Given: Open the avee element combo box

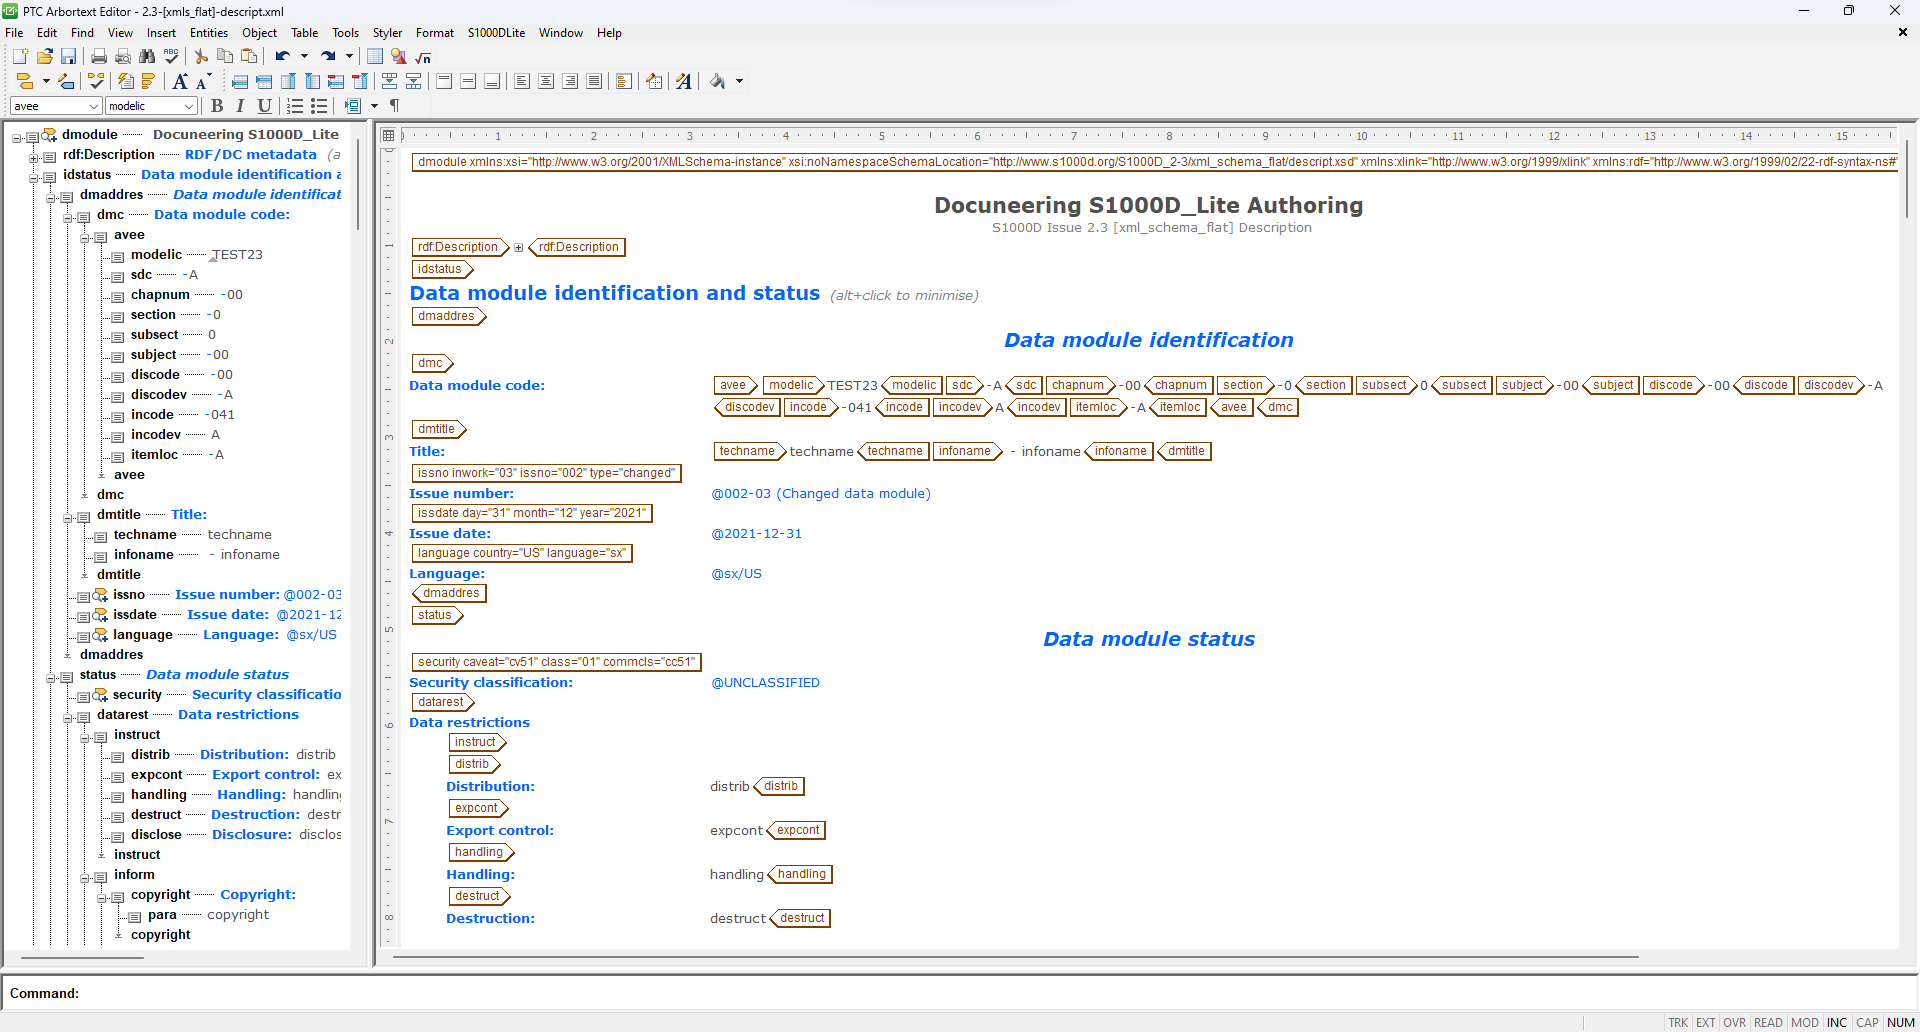Looking at the screenshot, I should 56,106.
